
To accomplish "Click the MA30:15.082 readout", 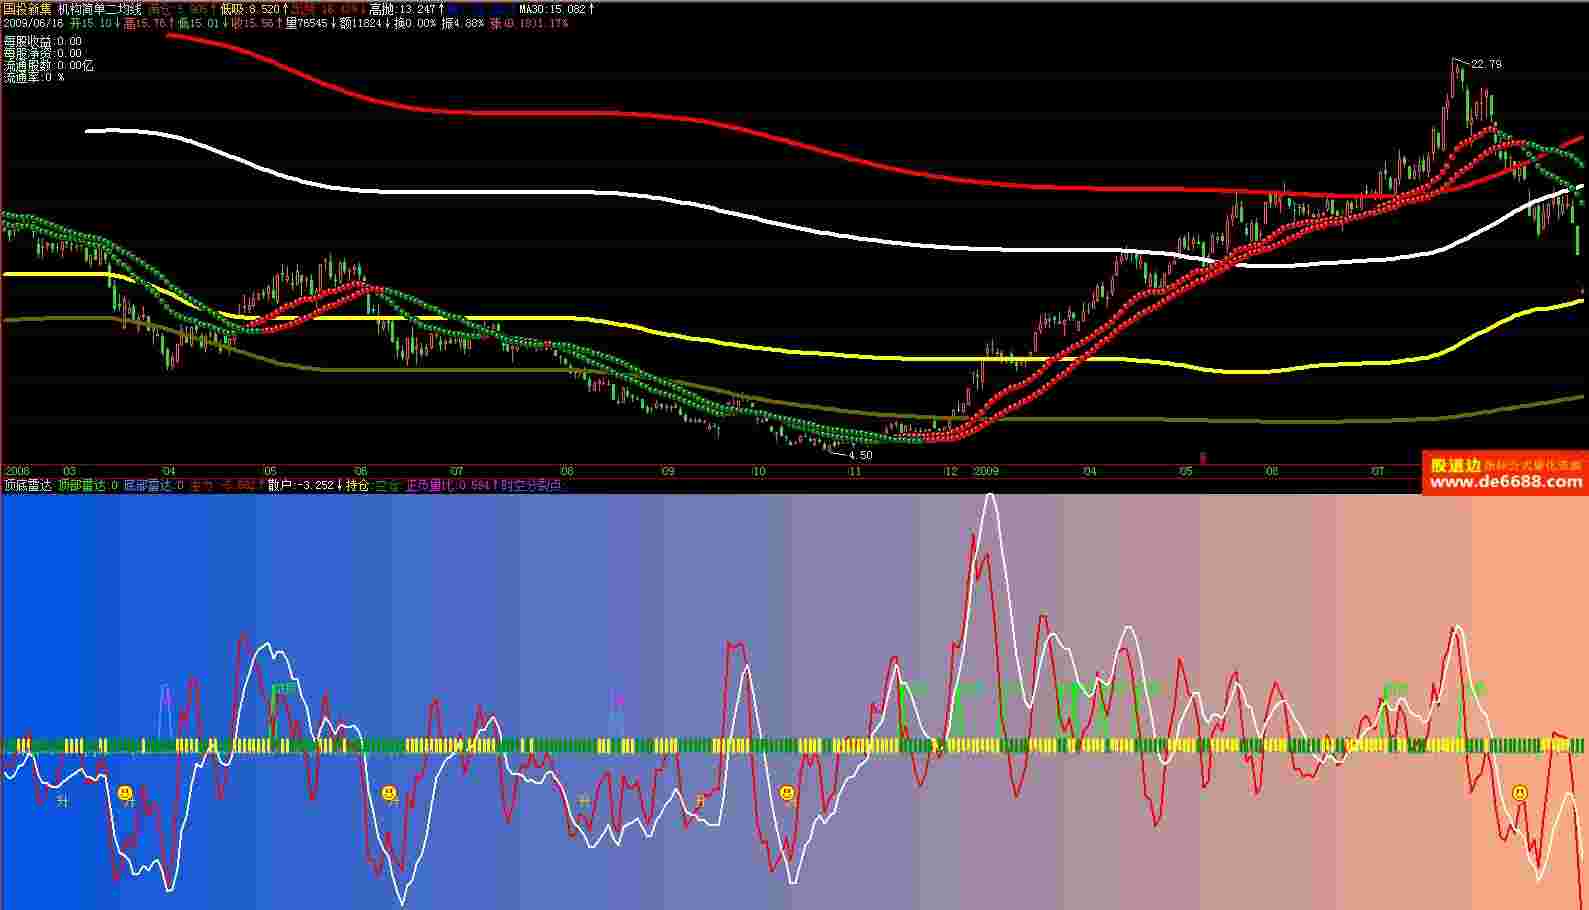I will point(553,9).
